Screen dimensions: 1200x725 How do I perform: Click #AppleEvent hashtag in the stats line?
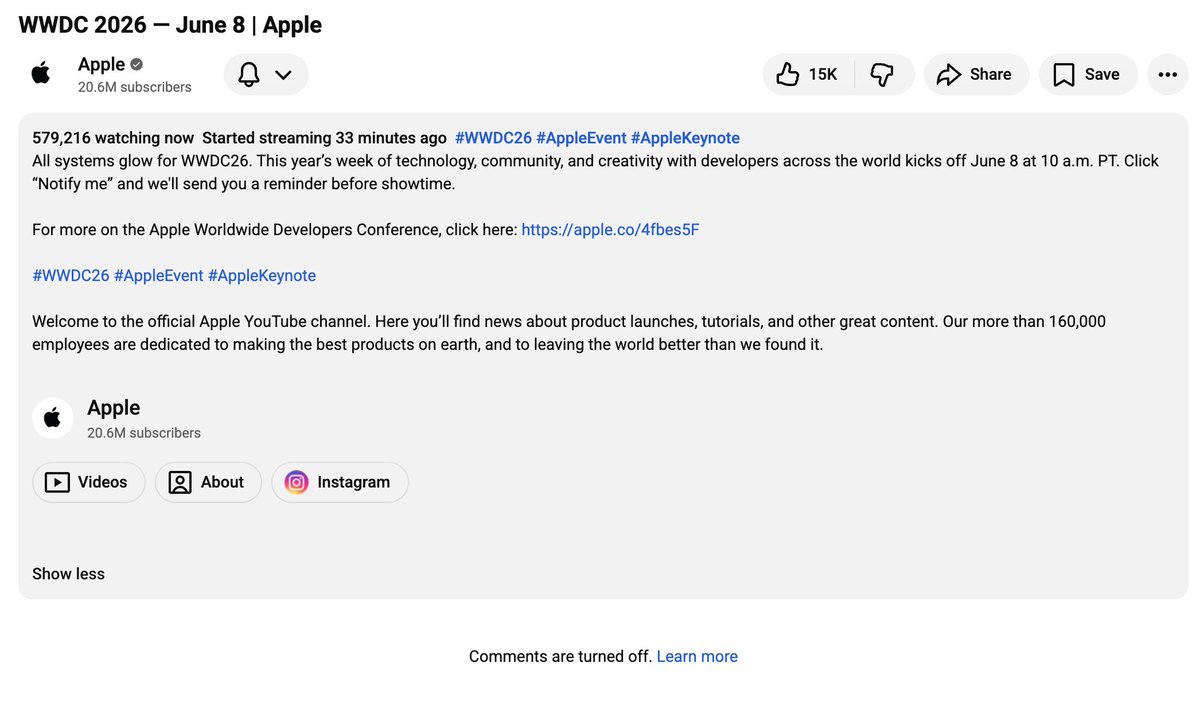[581, 138]
